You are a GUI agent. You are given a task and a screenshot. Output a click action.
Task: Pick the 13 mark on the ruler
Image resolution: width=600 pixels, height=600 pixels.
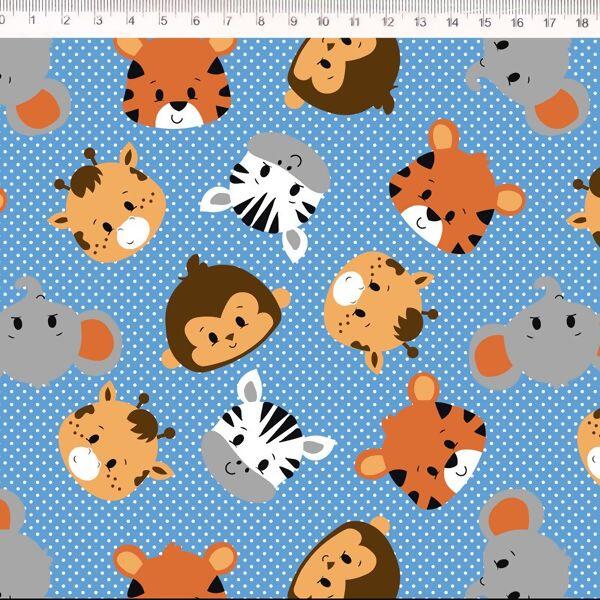[x=420, y=22]
